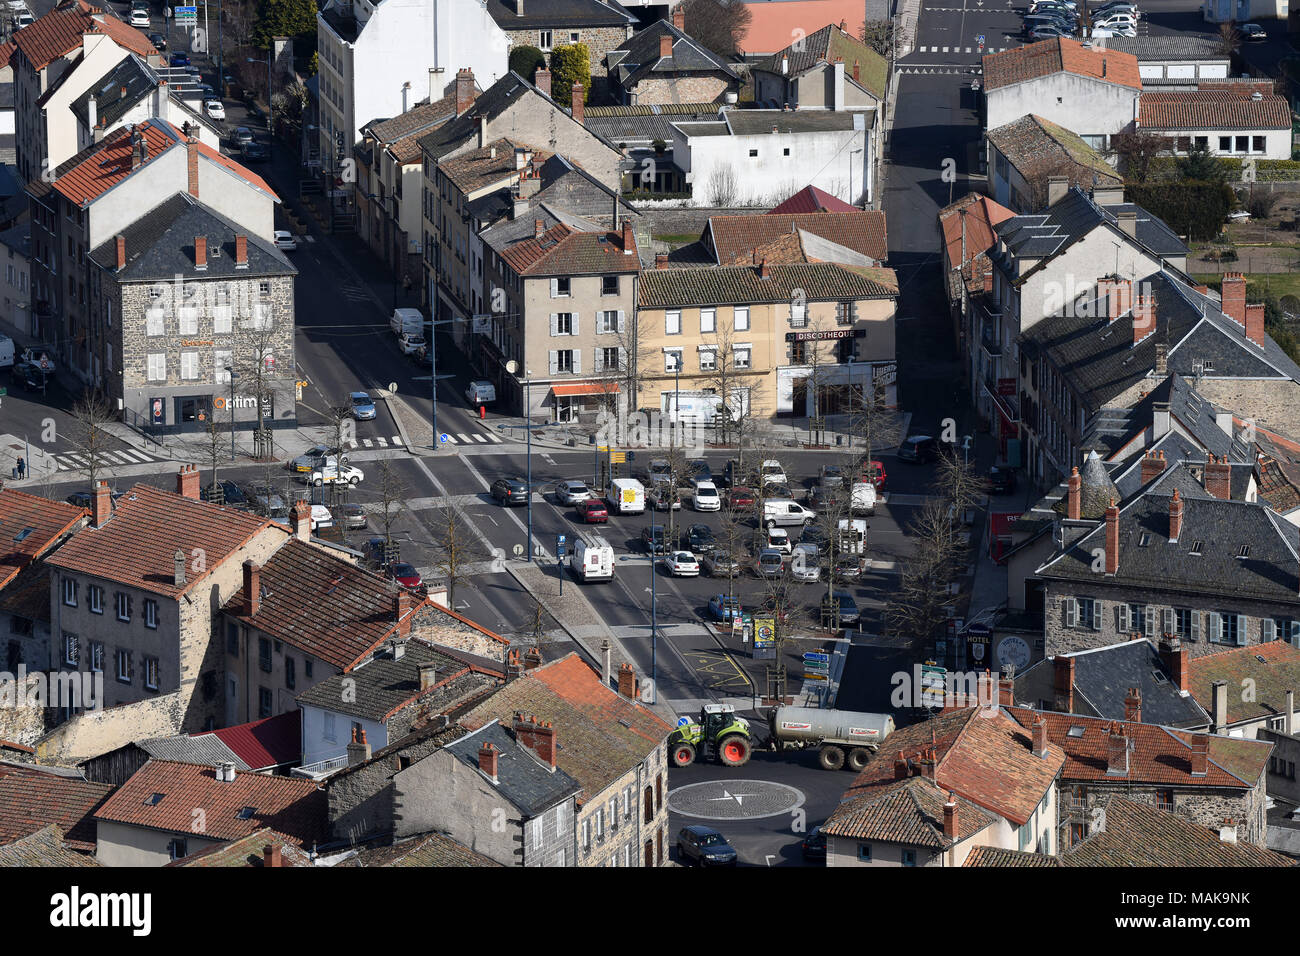Click the compass rose on the roundabout
This screenshot has width=1300, height=956.
(735, 799)
